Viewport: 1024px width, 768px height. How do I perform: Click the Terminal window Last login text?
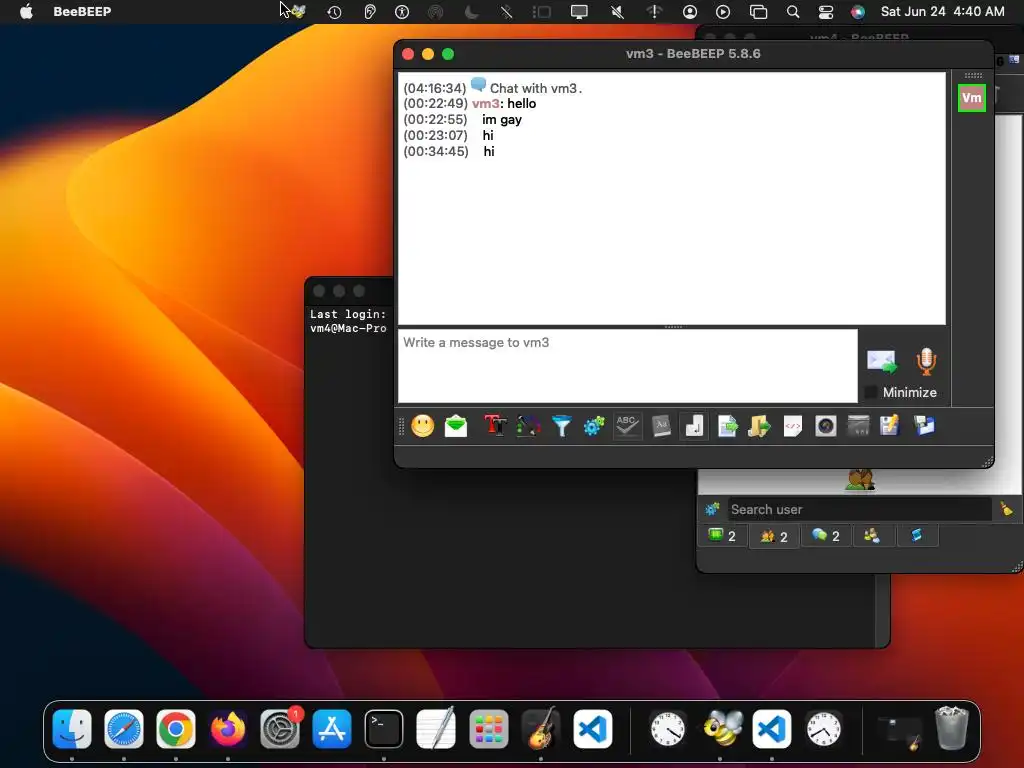pos(347,314)
